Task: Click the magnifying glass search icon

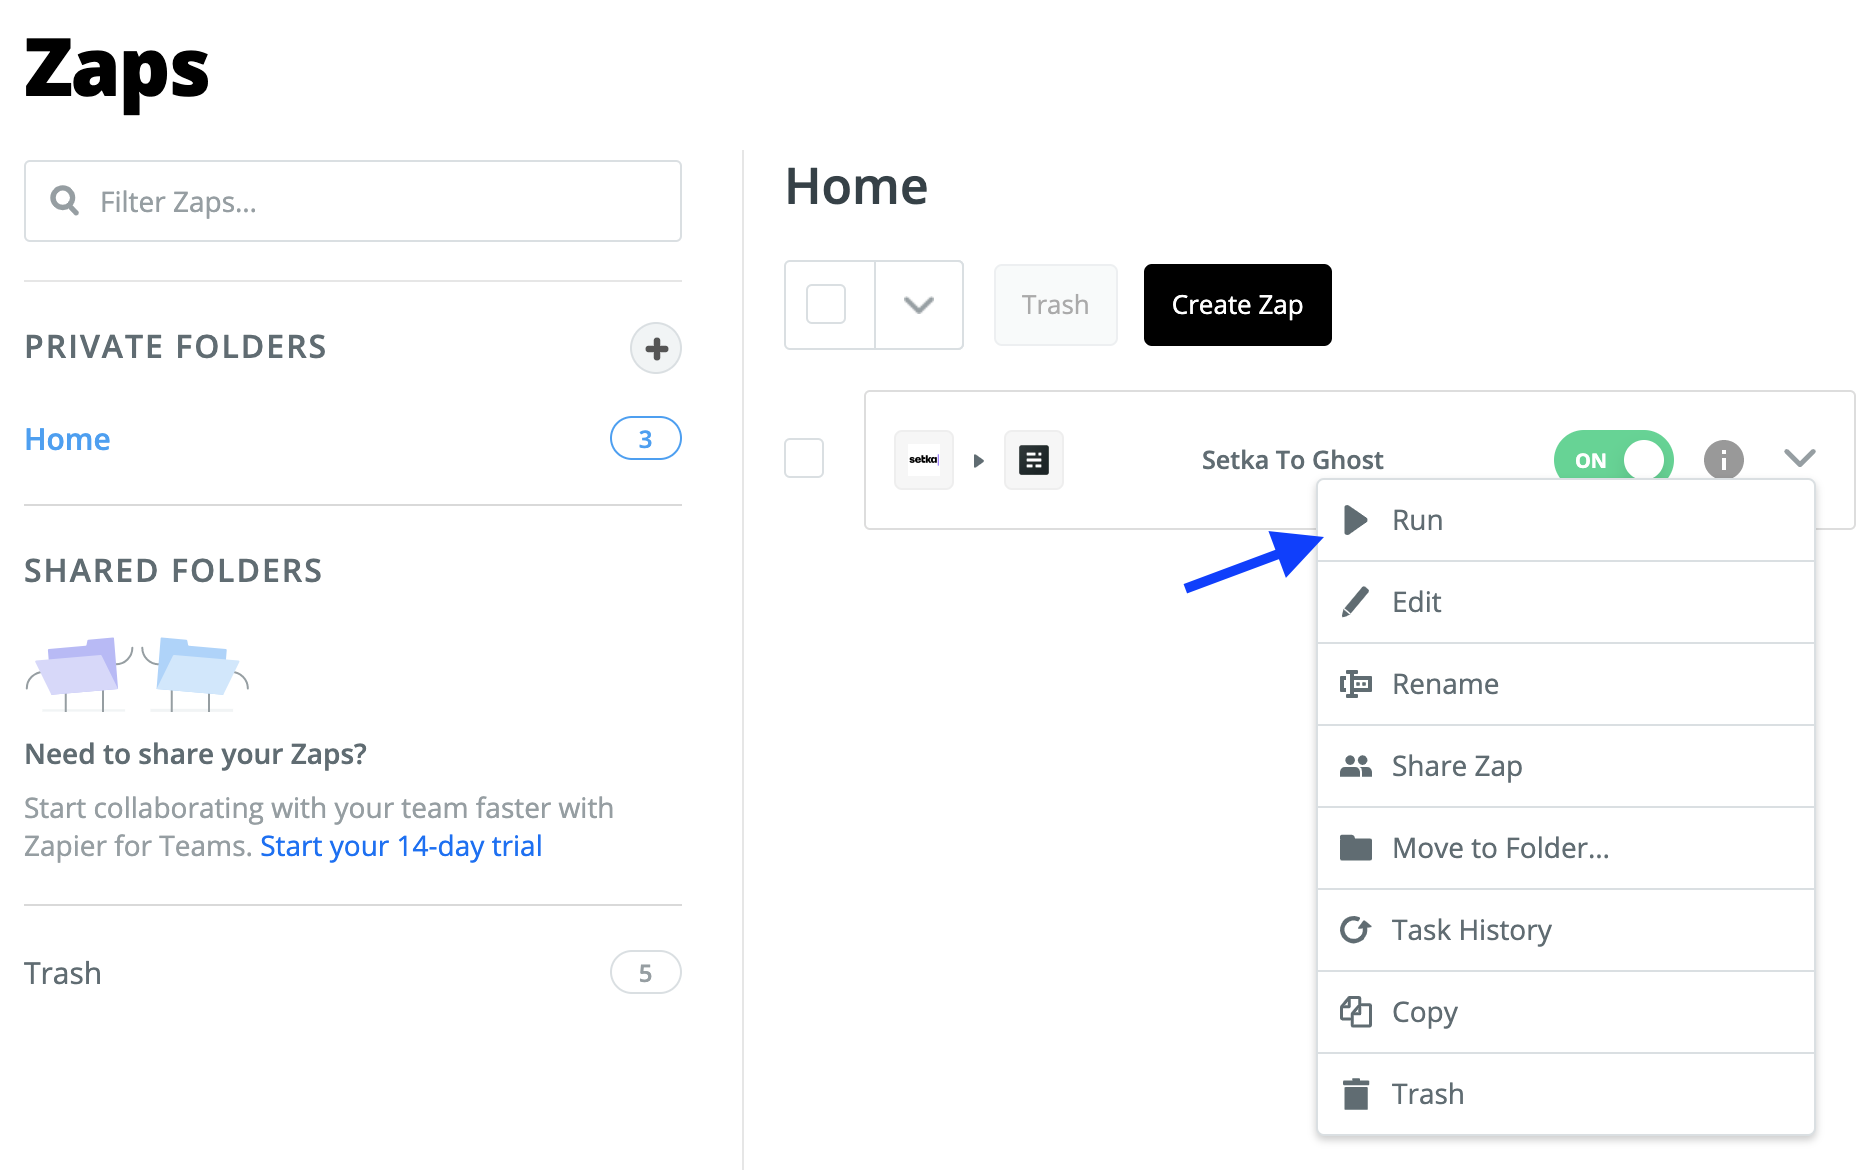Action: (65, 201)
